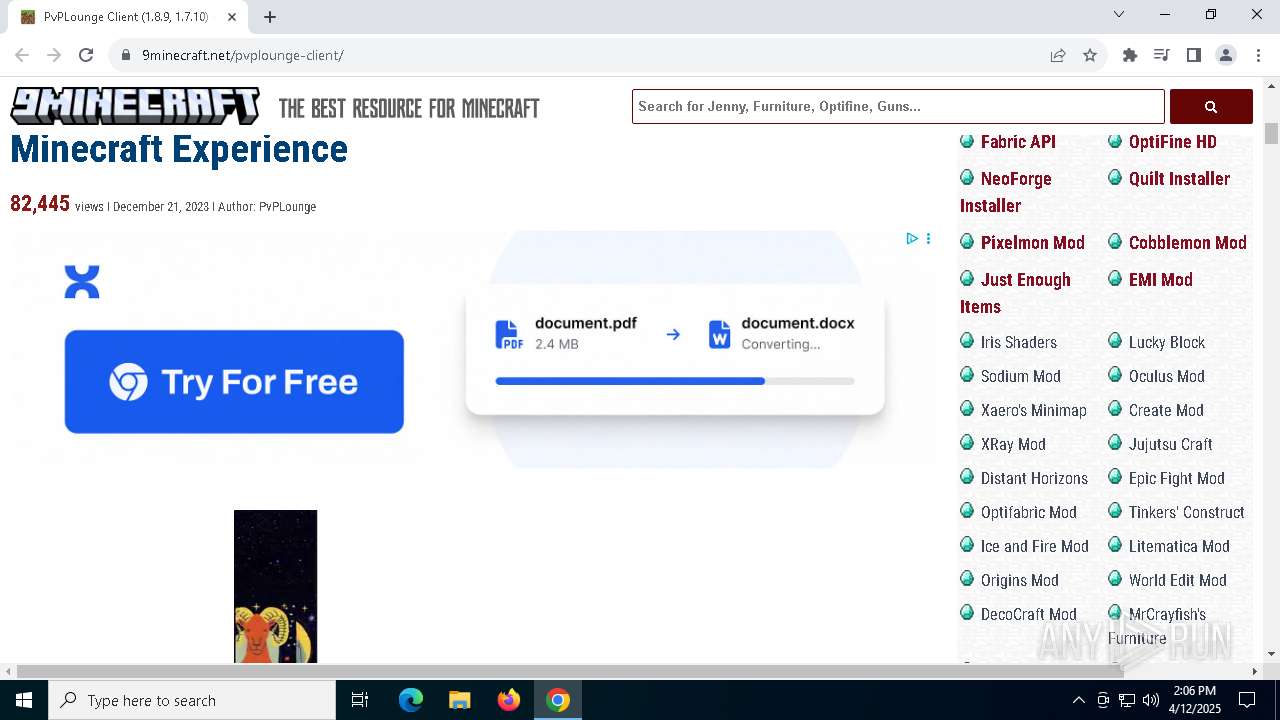
Task: Click the red search magnifier button
Action: point(1211,106)
